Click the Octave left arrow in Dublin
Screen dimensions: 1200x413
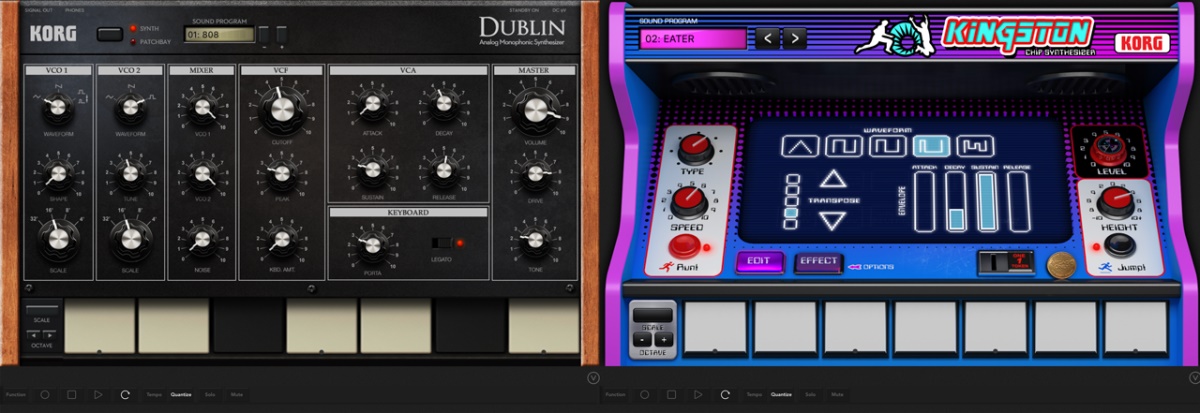pos(35,335)
